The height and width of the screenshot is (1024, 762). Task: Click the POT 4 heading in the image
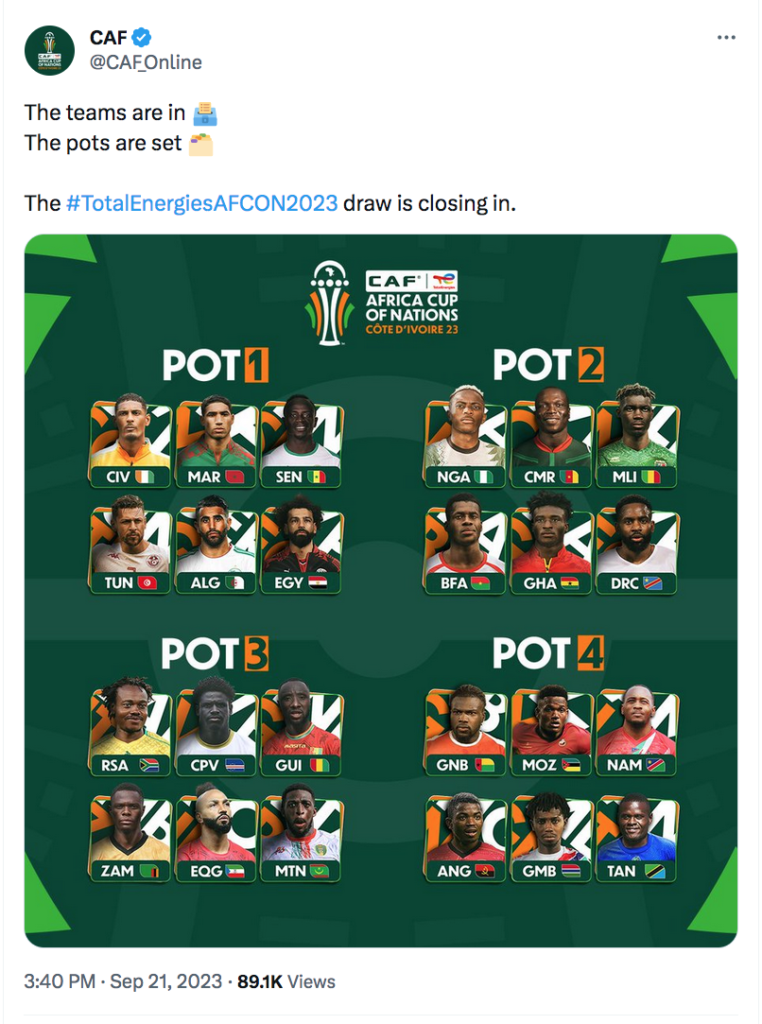click(x=548, y=653)
